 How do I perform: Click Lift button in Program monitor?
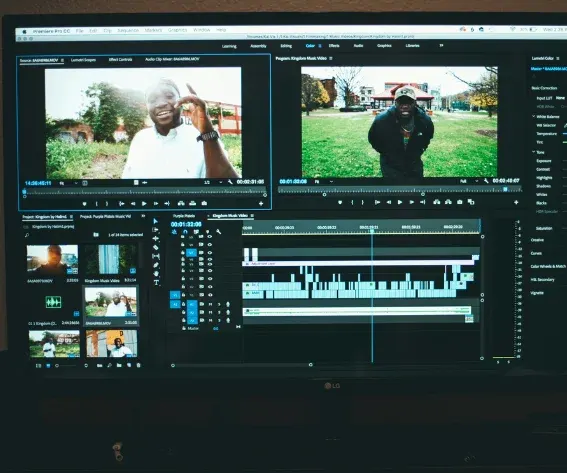click(436, 202)
